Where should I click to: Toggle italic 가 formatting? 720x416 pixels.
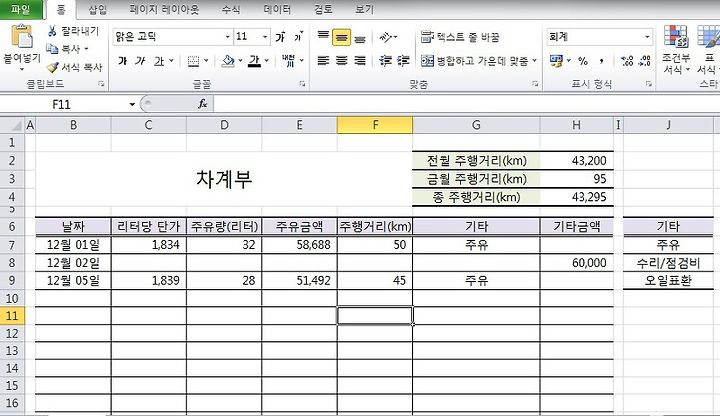pyautogui.click(x=140, y=61)
